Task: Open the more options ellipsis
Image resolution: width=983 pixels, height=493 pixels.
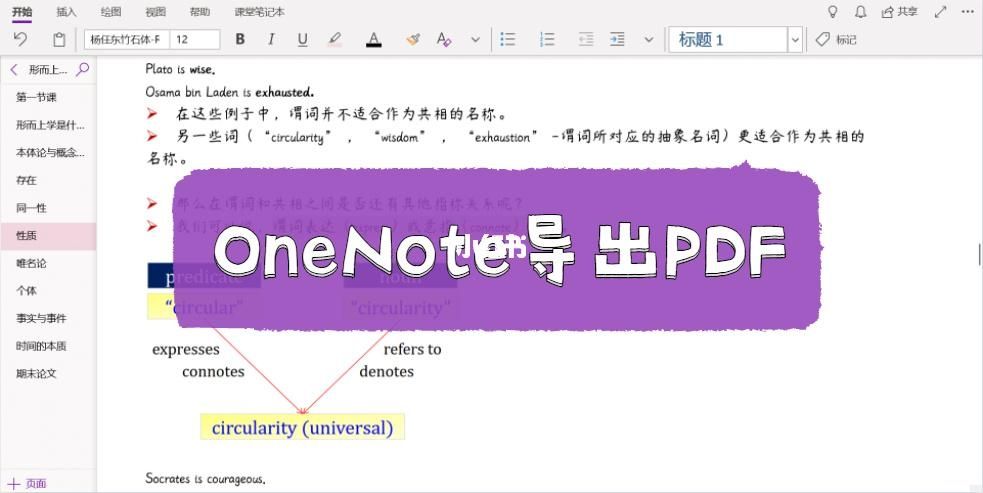Action: click(967, 12)
